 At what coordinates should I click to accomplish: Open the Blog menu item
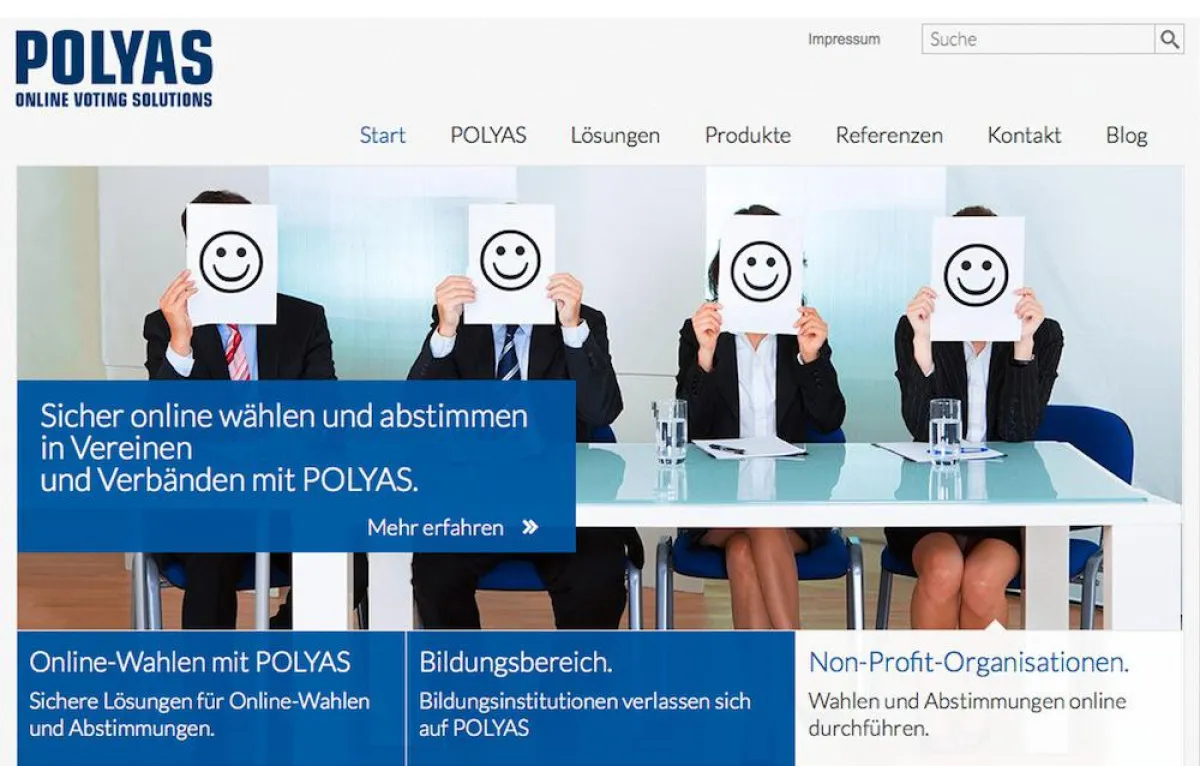point(1126,135)
